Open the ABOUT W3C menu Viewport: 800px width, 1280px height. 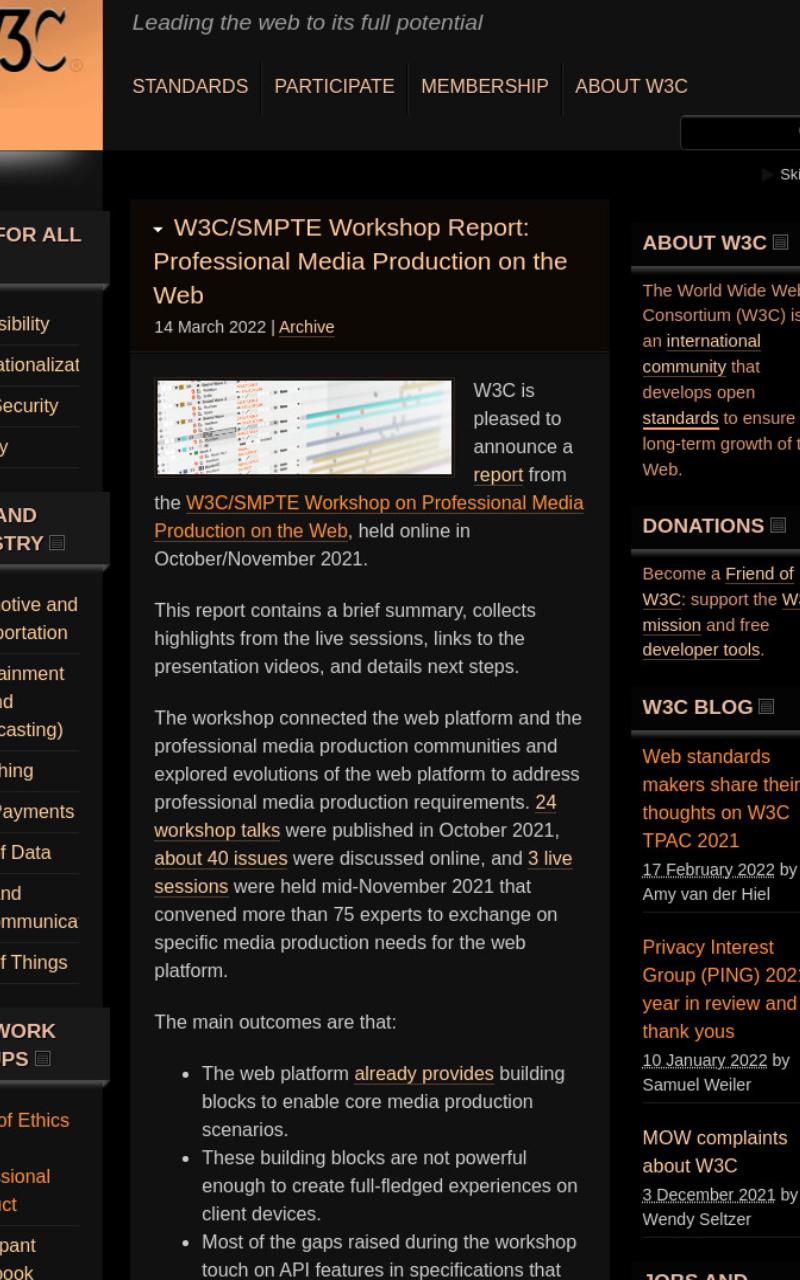click(631, 86)
